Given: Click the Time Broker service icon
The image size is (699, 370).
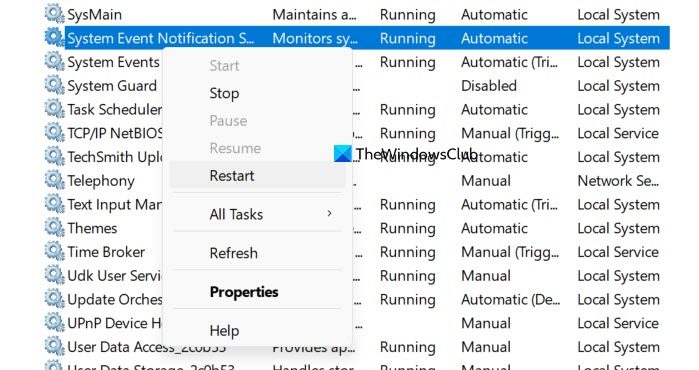Looking at the screenshot, I should pos(54,251).
